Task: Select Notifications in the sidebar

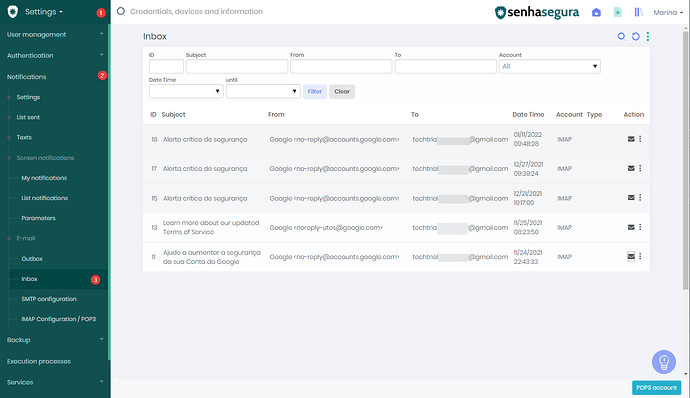Action: click(26, 77)
